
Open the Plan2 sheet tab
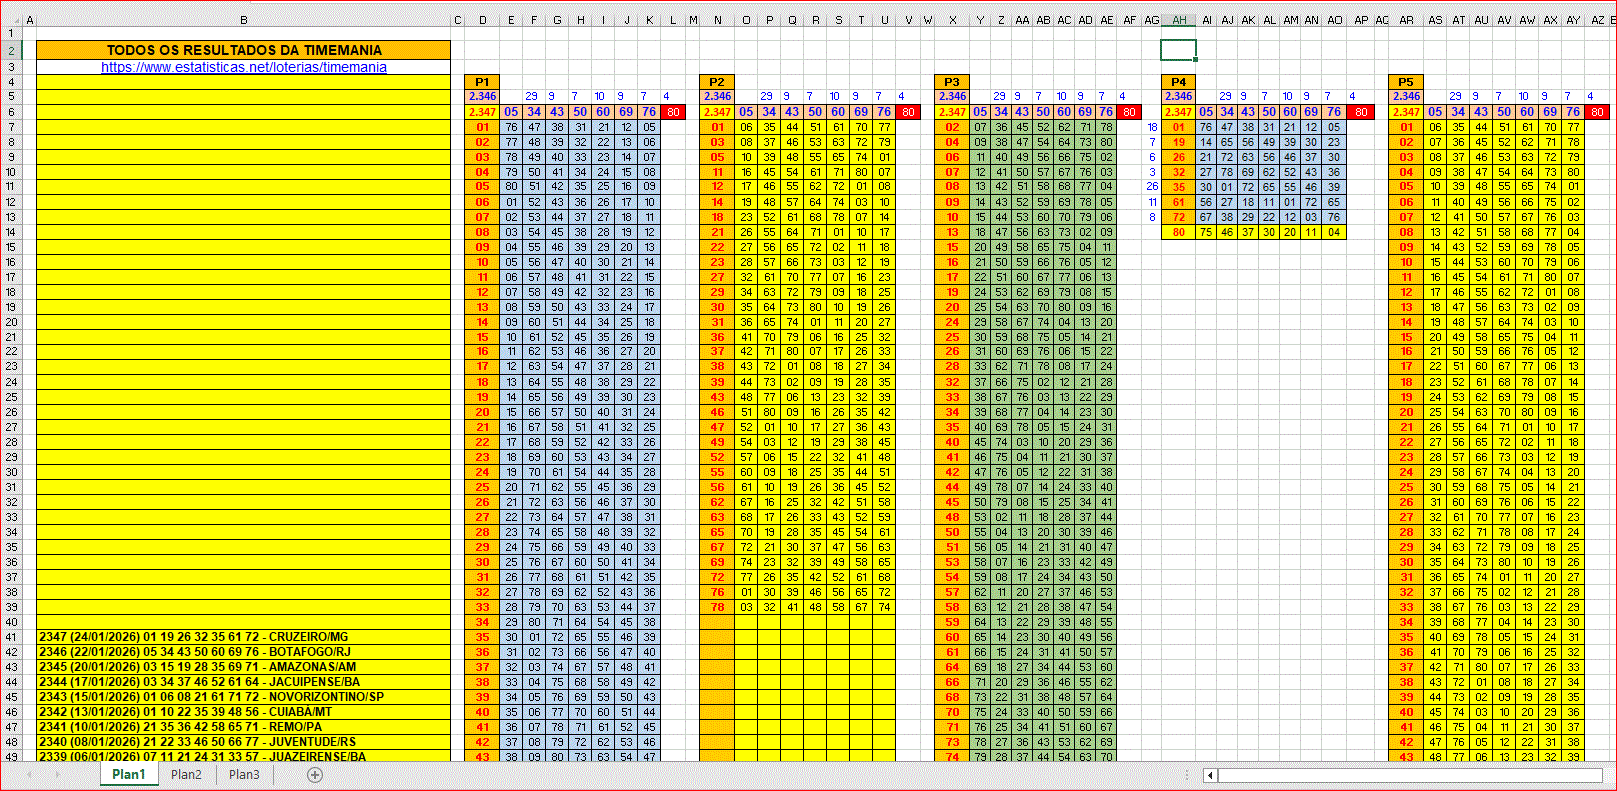(186, 775)
